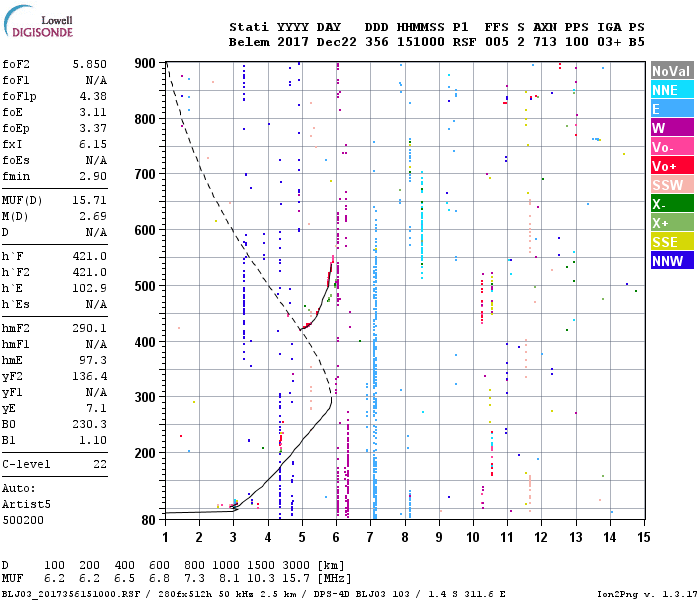Click the foEp value 3.37
This screenshot has height=600, width=700.
pyautogui.click(x=93, y=129)
